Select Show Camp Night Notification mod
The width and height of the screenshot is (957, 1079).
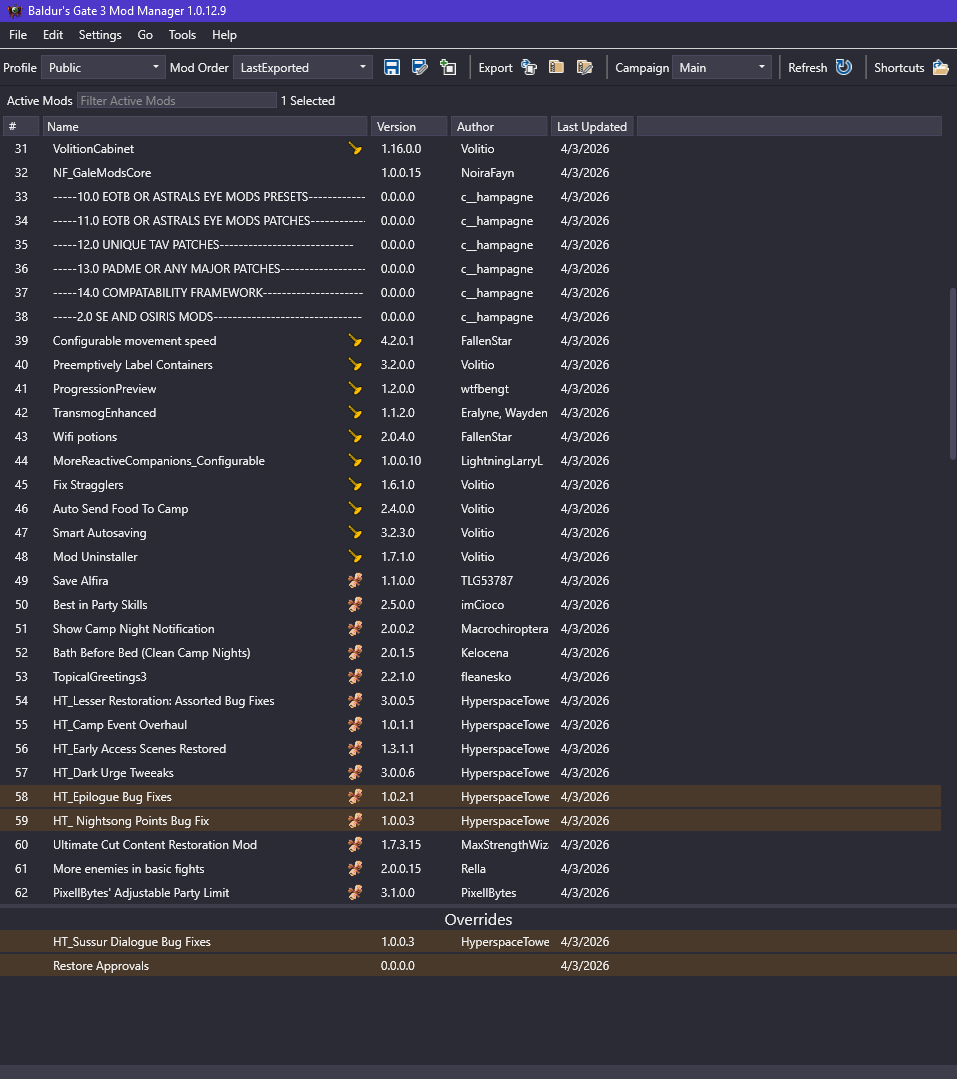tap(471, 629)
